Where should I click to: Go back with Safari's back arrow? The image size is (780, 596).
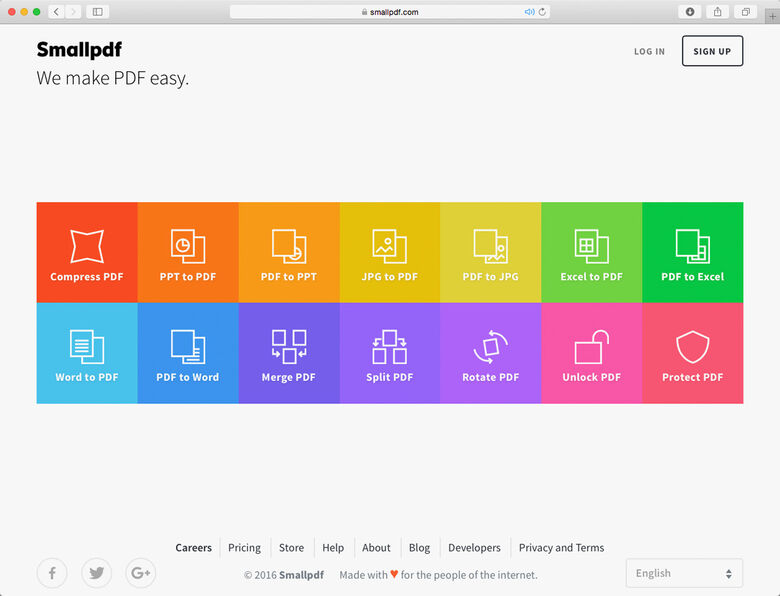tap(56, 11)
